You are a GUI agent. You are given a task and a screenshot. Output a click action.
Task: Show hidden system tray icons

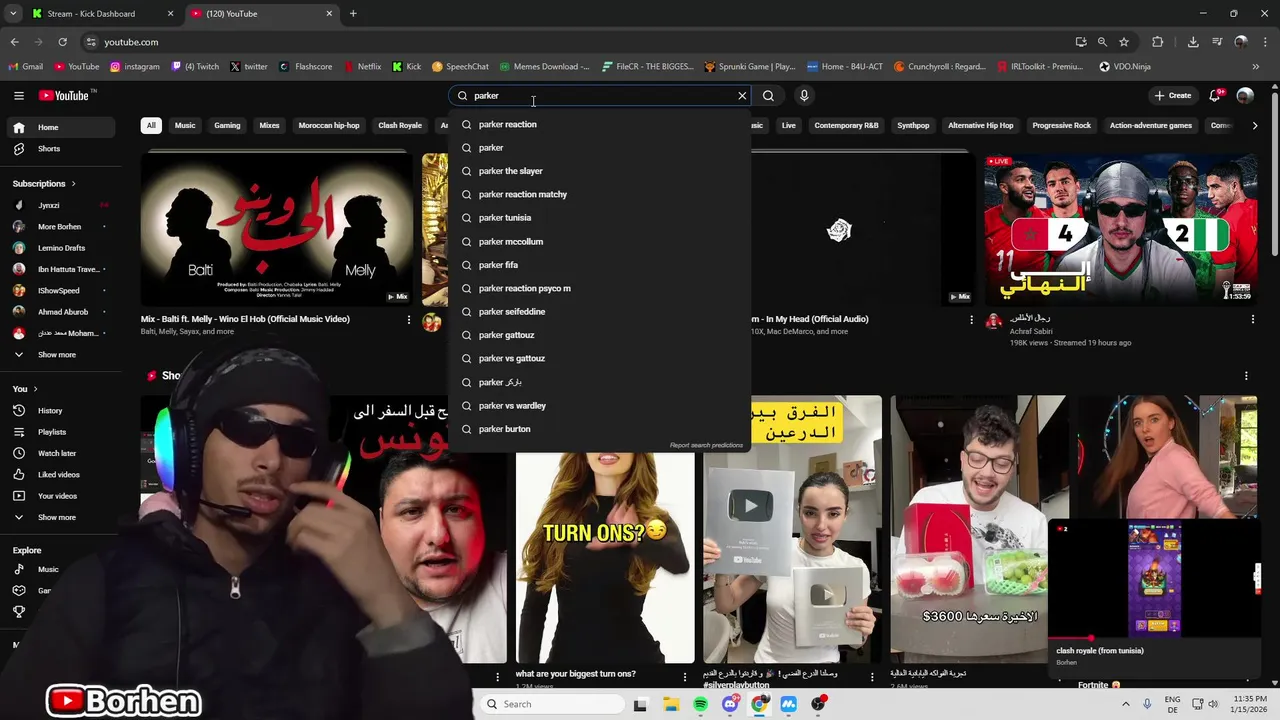click(1126, 704)
